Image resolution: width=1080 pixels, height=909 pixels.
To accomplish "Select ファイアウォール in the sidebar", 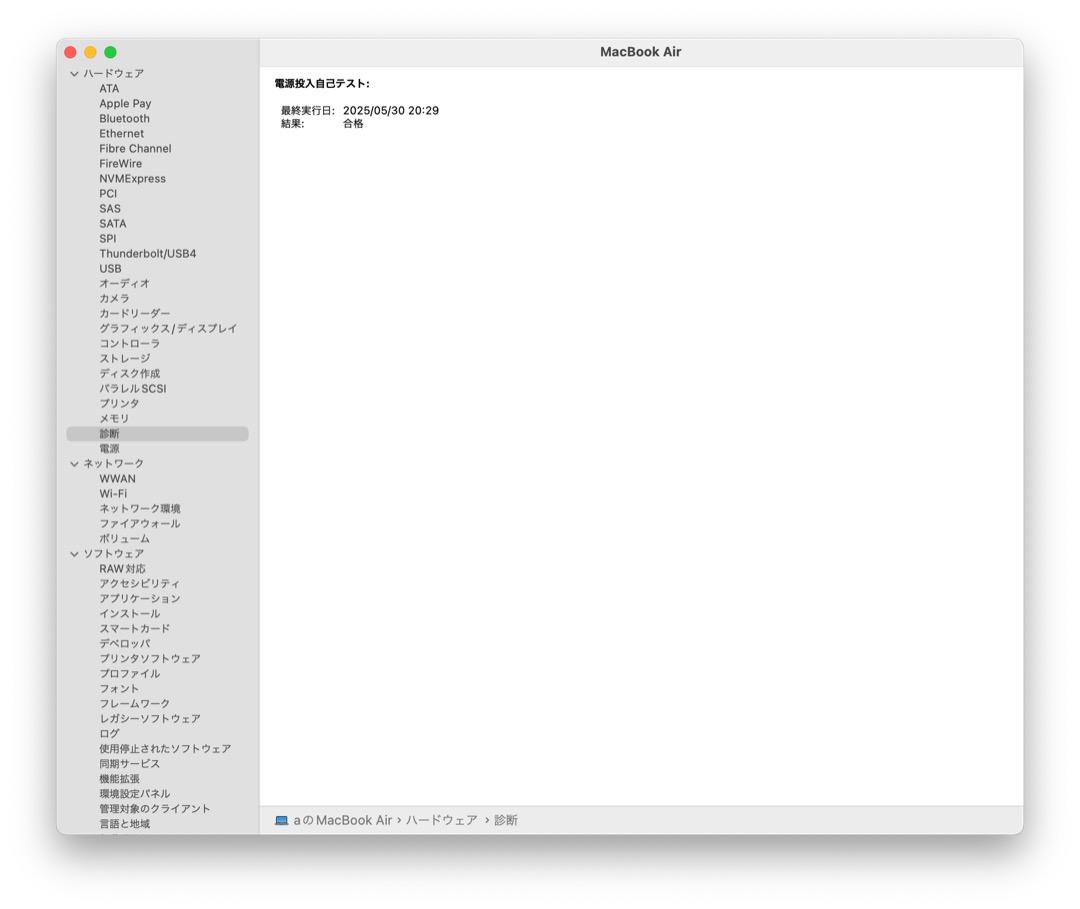I will pos(140,524).
